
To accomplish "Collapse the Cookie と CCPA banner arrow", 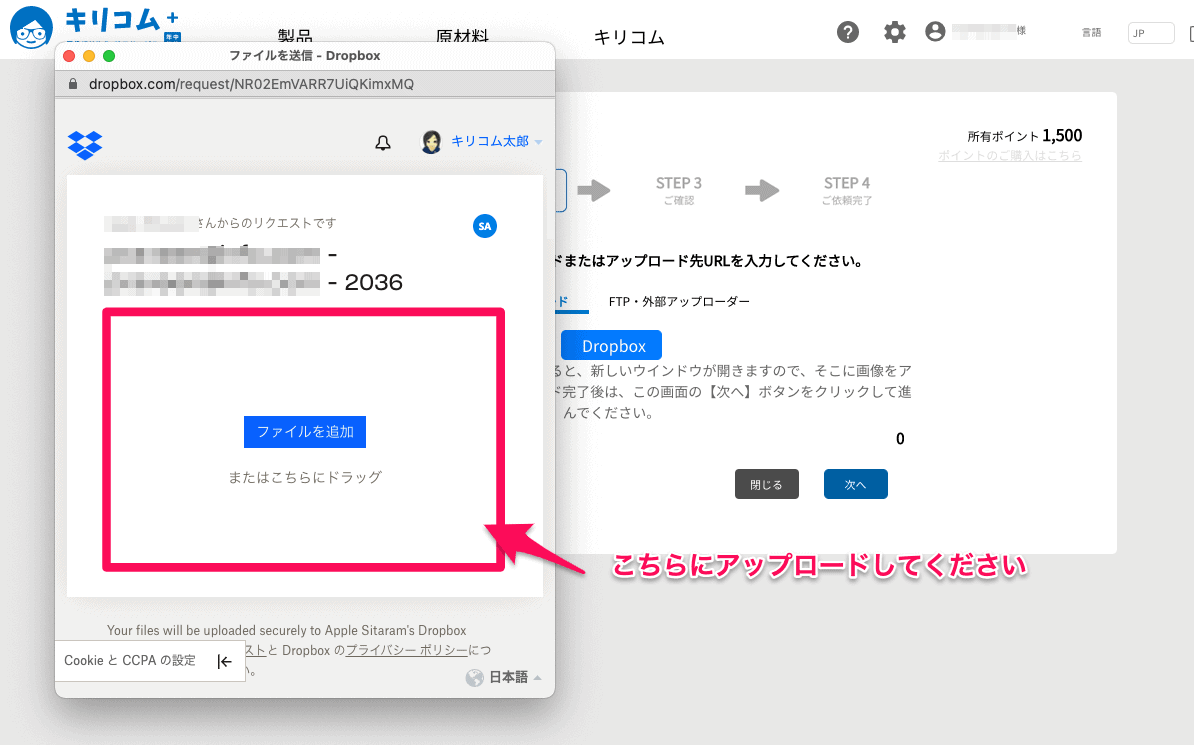I will 224,661.
